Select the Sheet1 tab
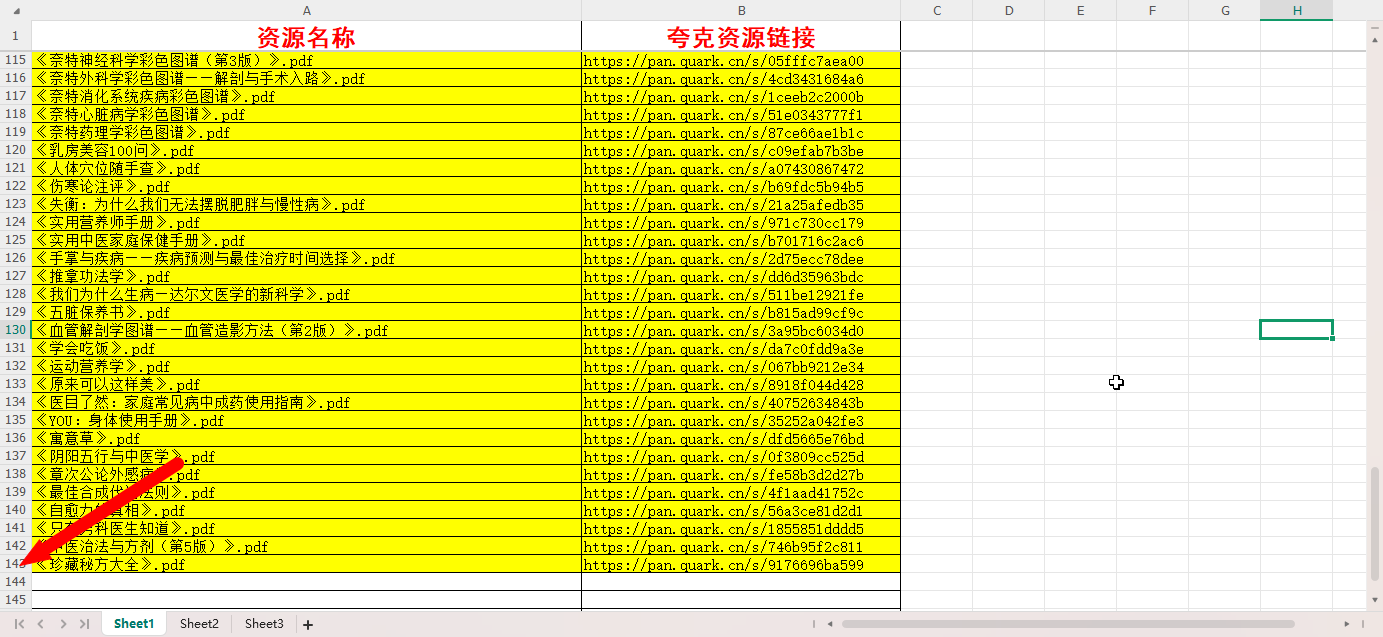This screenshot has height=637, width=1383. tap(134, 624)
